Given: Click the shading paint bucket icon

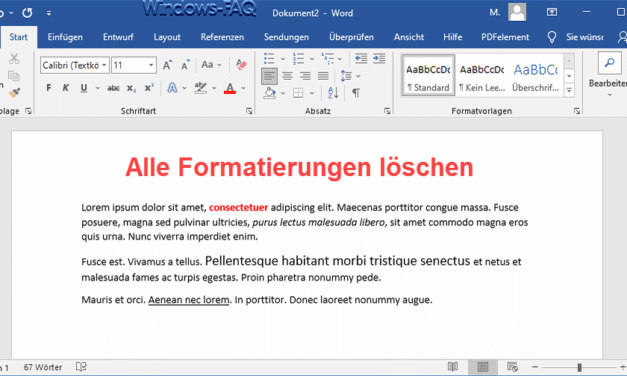Looking at the screenshot, I should click(270, 93).
